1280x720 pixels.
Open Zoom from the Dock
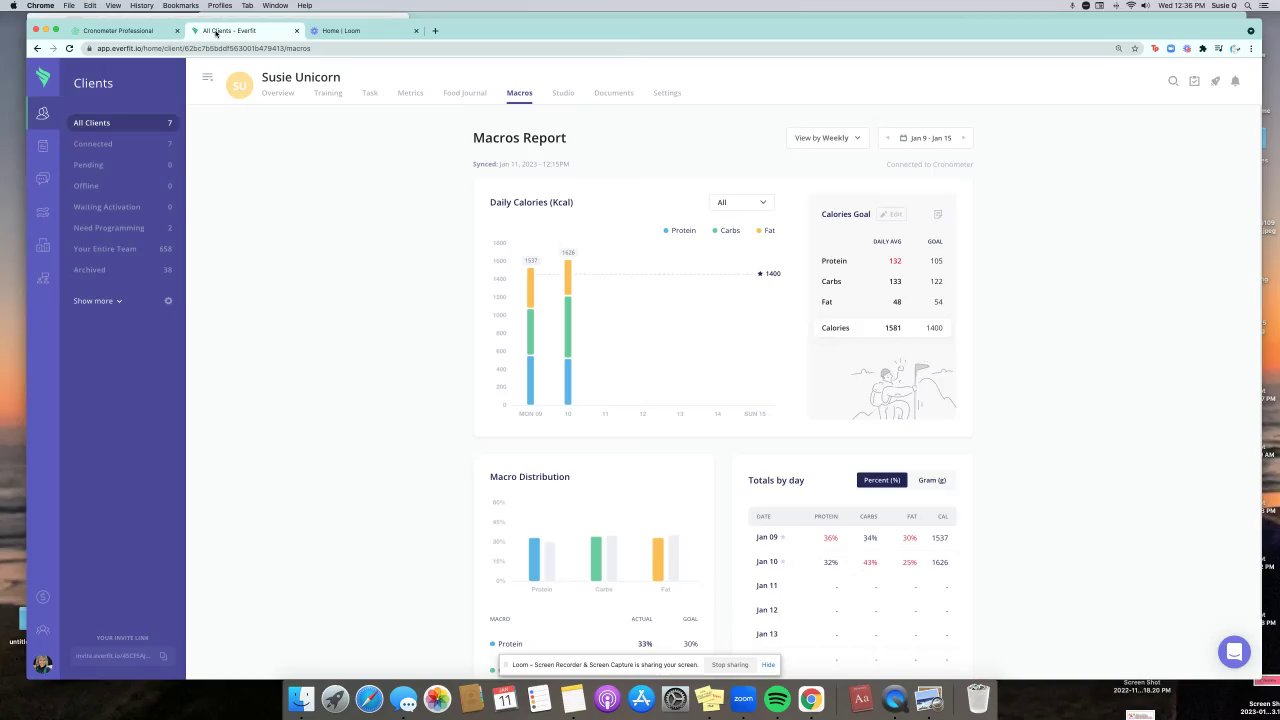click(x=743, y=699)
